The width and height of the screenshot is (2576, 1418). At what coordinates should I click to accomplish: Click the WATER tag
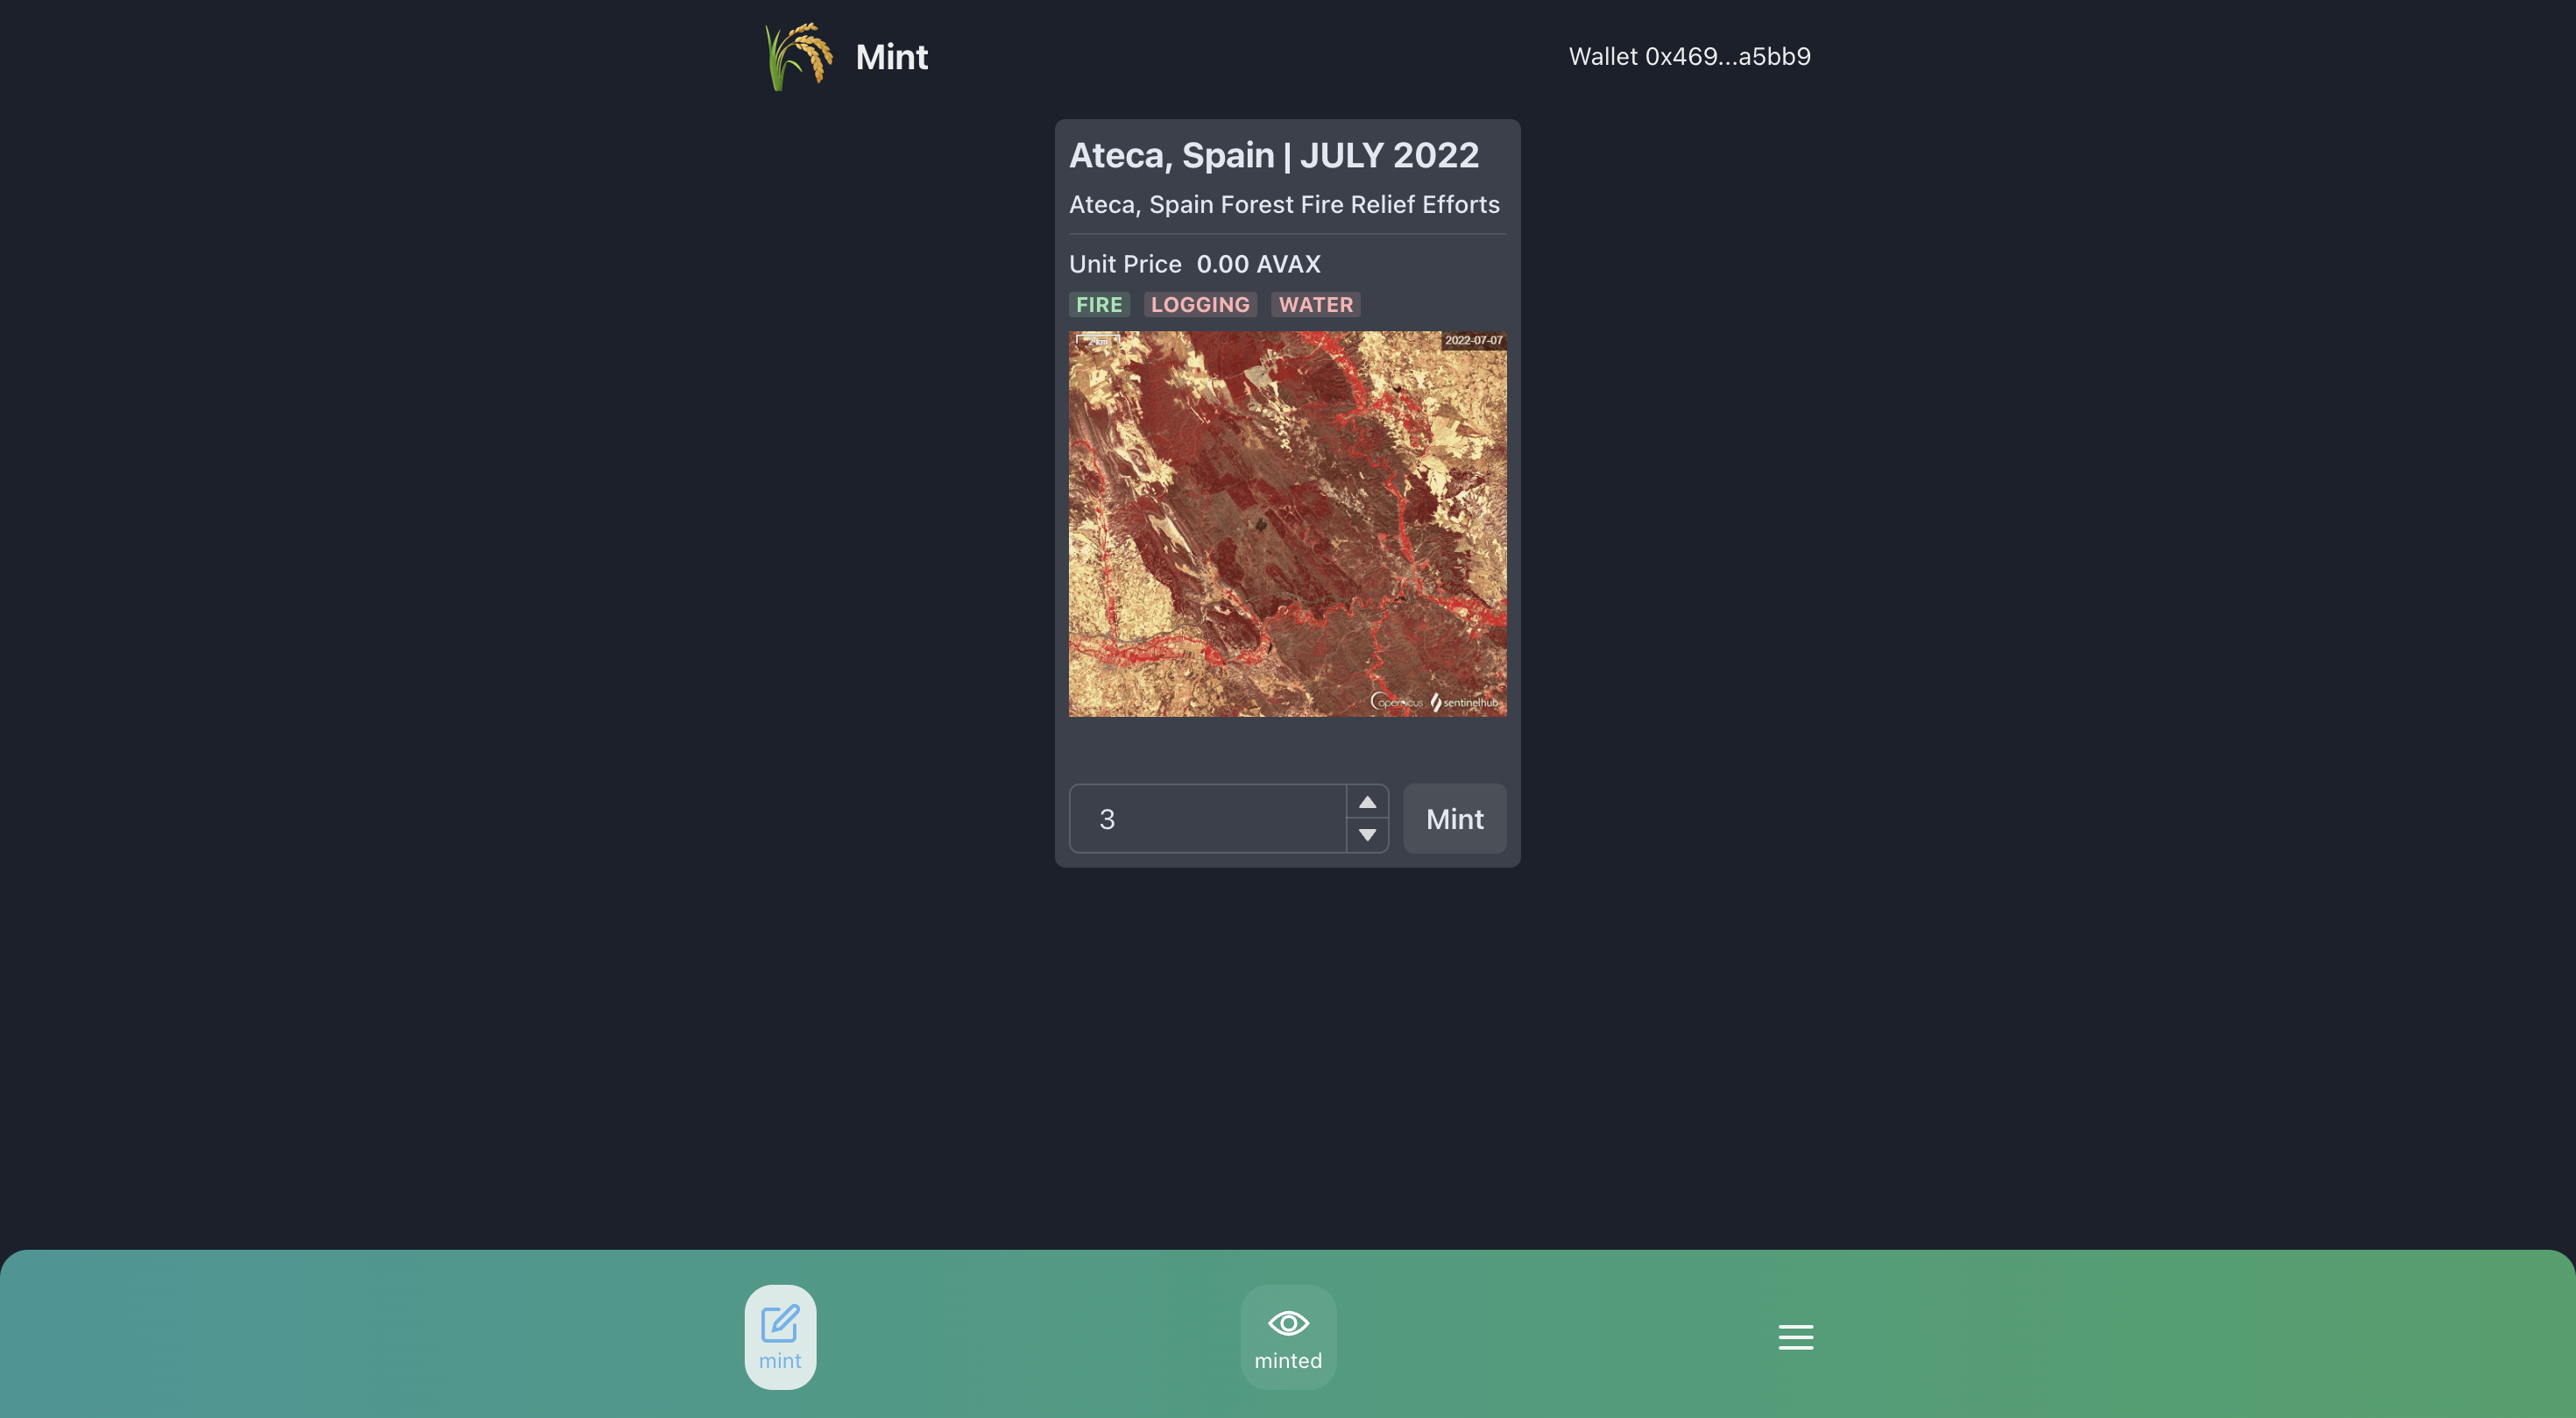pyautogui.click(x=1315, y=304)
